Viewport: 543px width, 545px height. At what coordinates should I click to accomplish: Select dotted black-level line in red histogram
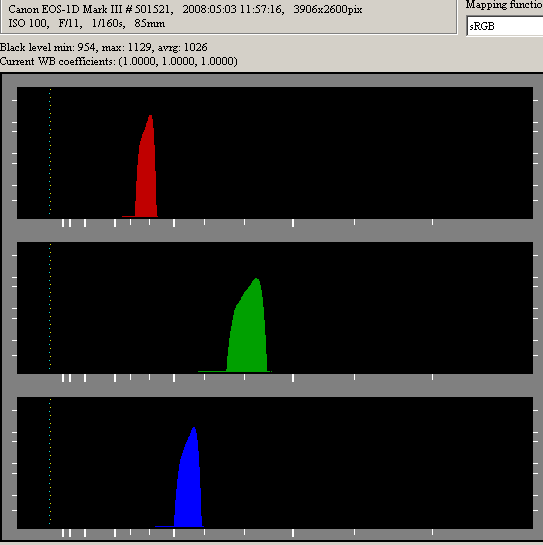tap(50, 152)
